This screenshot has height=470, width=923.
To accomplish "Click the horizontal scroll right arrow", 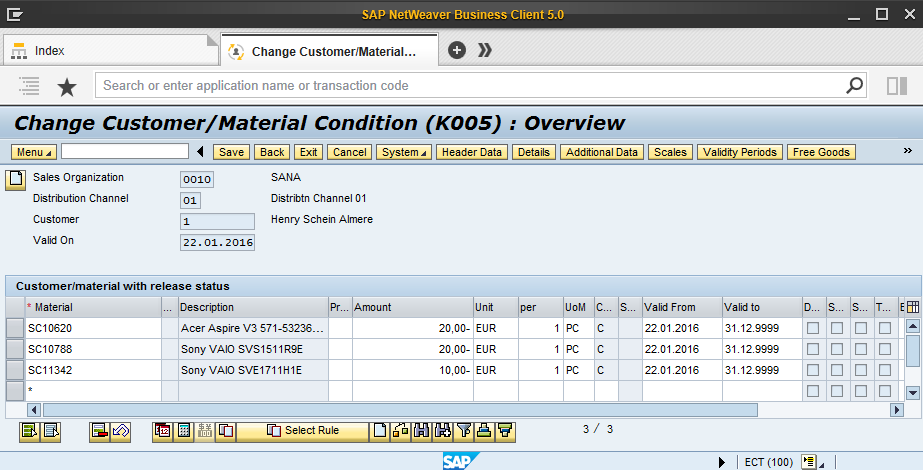I will (897, 410).
